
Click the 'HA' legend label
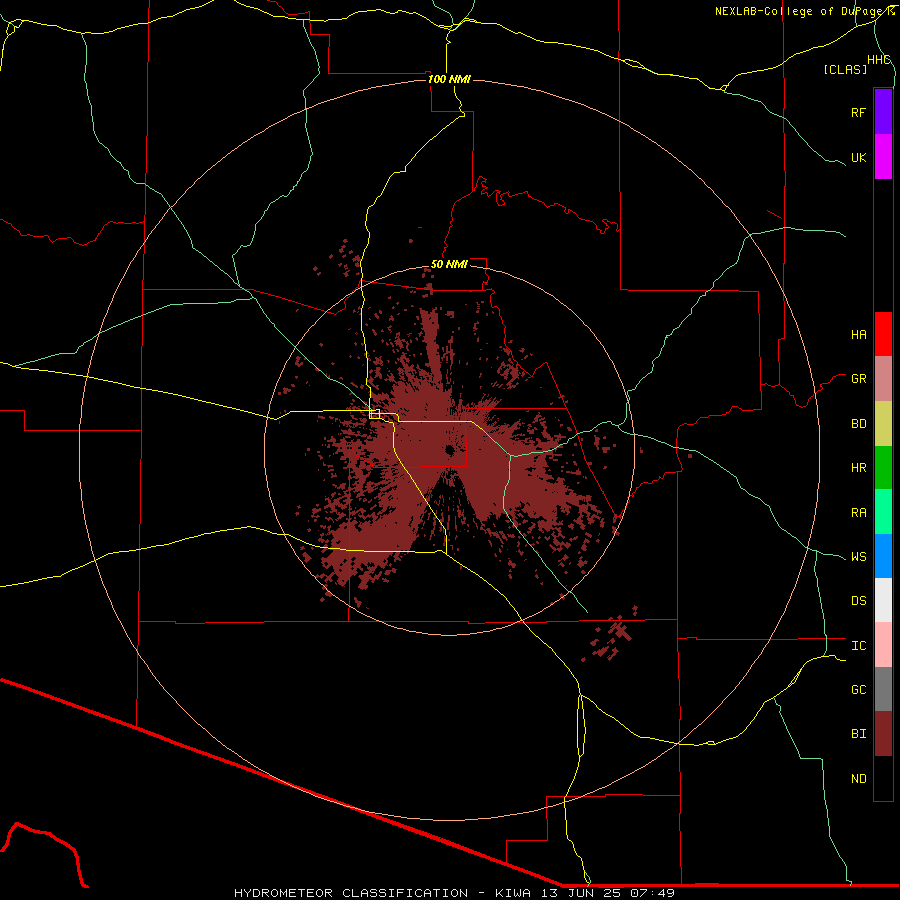[858, 334]
